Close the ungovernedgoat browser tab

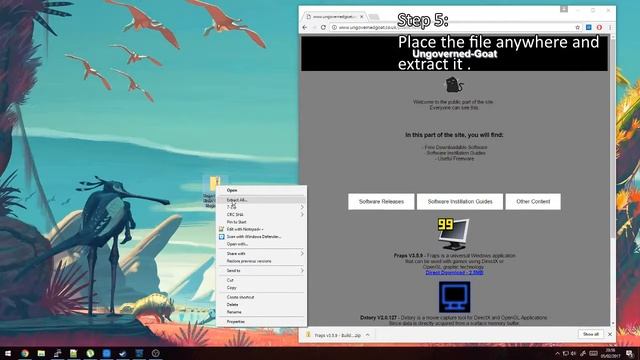(361, 17)
